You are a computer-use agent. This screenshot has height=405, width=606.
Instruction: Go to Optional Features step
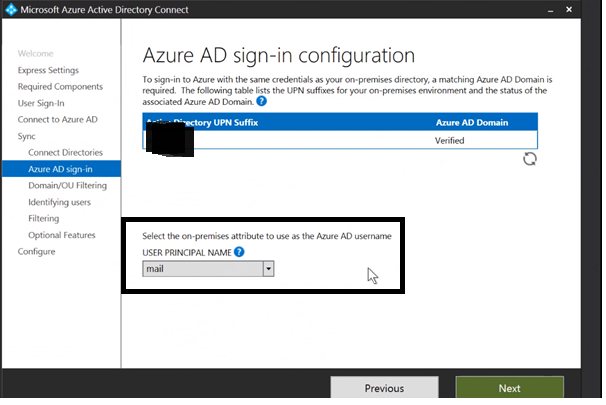(62, 235)
